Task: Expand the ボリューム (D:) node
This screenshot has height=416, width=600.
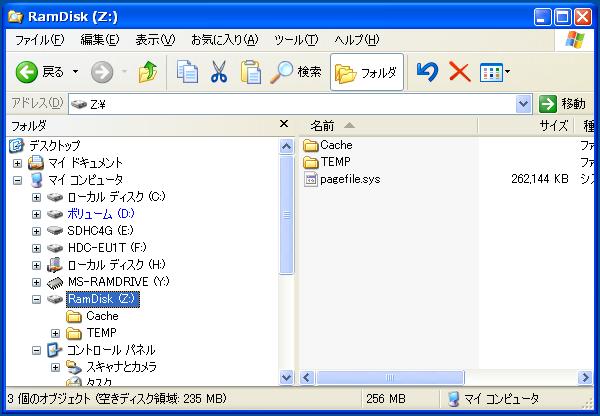Action: [36, 214]
